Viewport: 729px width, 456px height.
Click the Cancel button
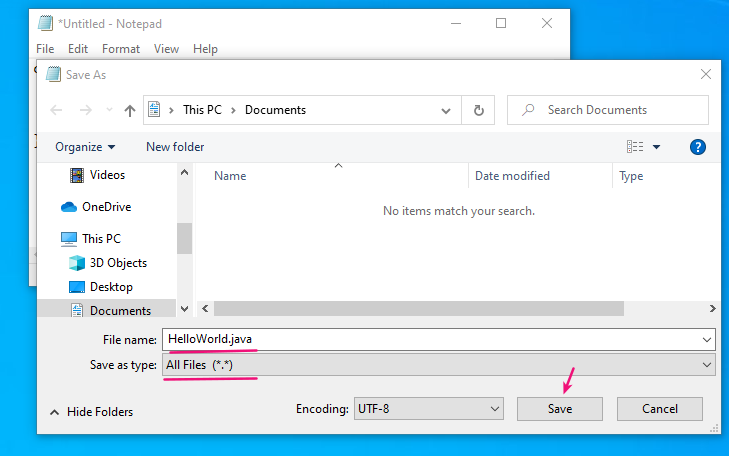click(x=660, y=409)
